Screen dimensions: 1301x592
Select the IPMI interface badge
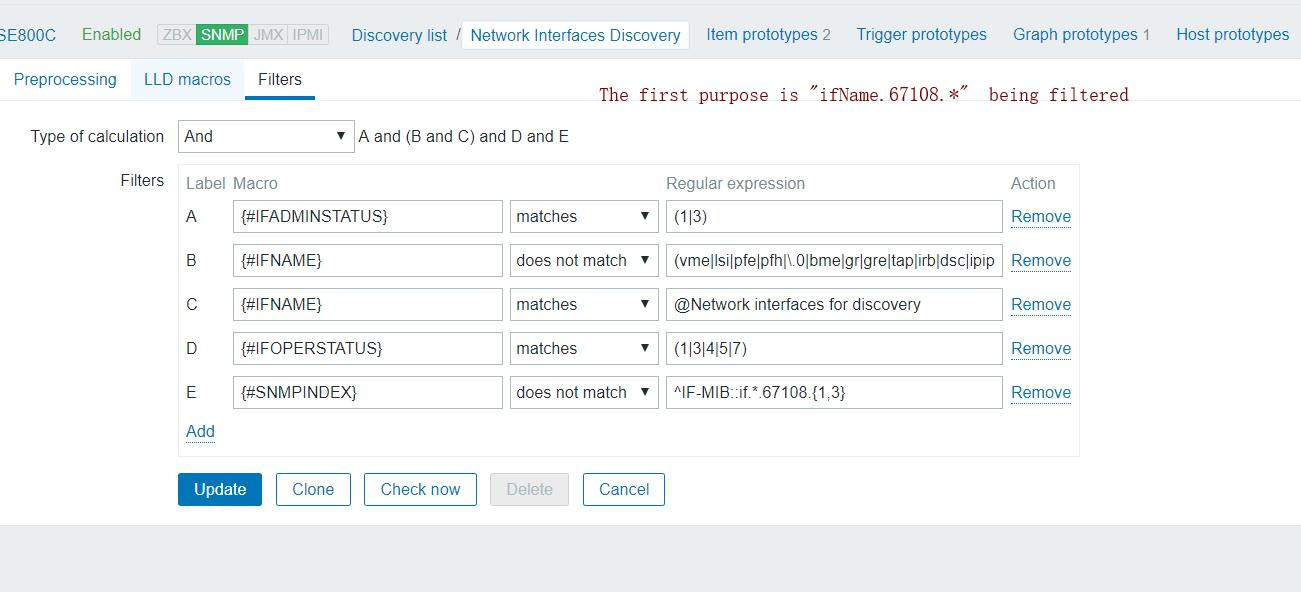click(x=308, y=34)
